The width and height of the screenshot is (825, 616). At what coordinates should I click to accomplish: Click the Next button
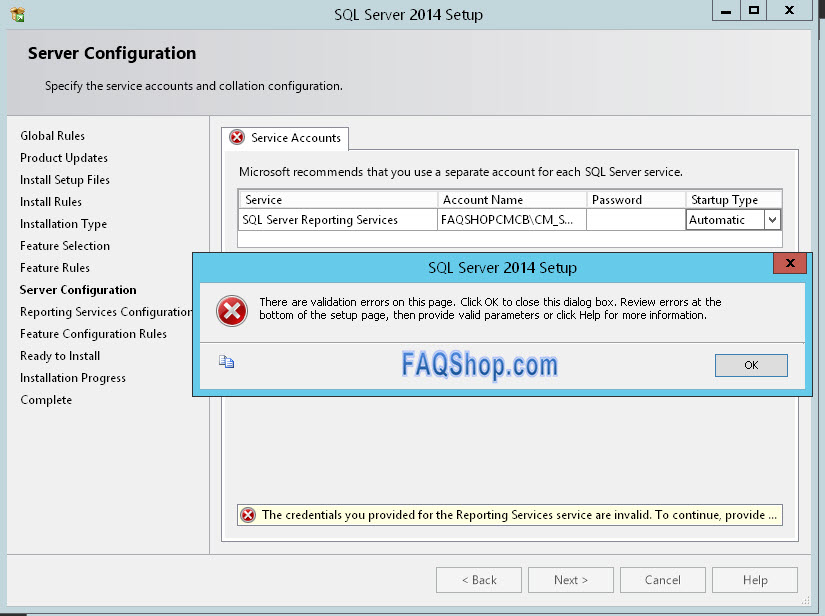coord(571,580)
